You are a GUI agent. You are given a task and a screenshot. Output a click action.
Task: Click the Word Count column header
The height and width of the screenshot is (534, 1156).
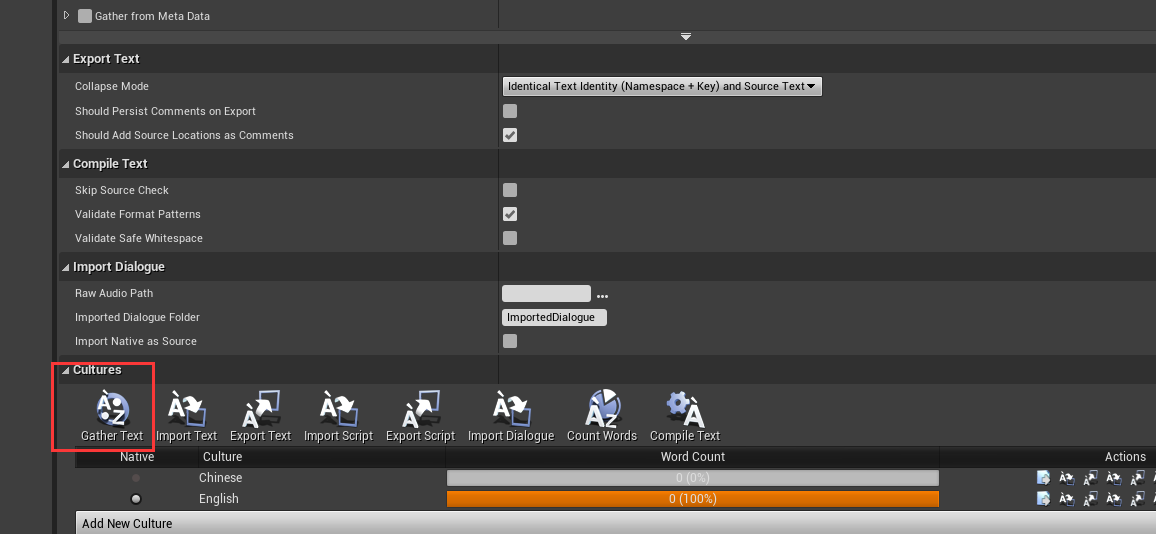[x=692, y=457]
